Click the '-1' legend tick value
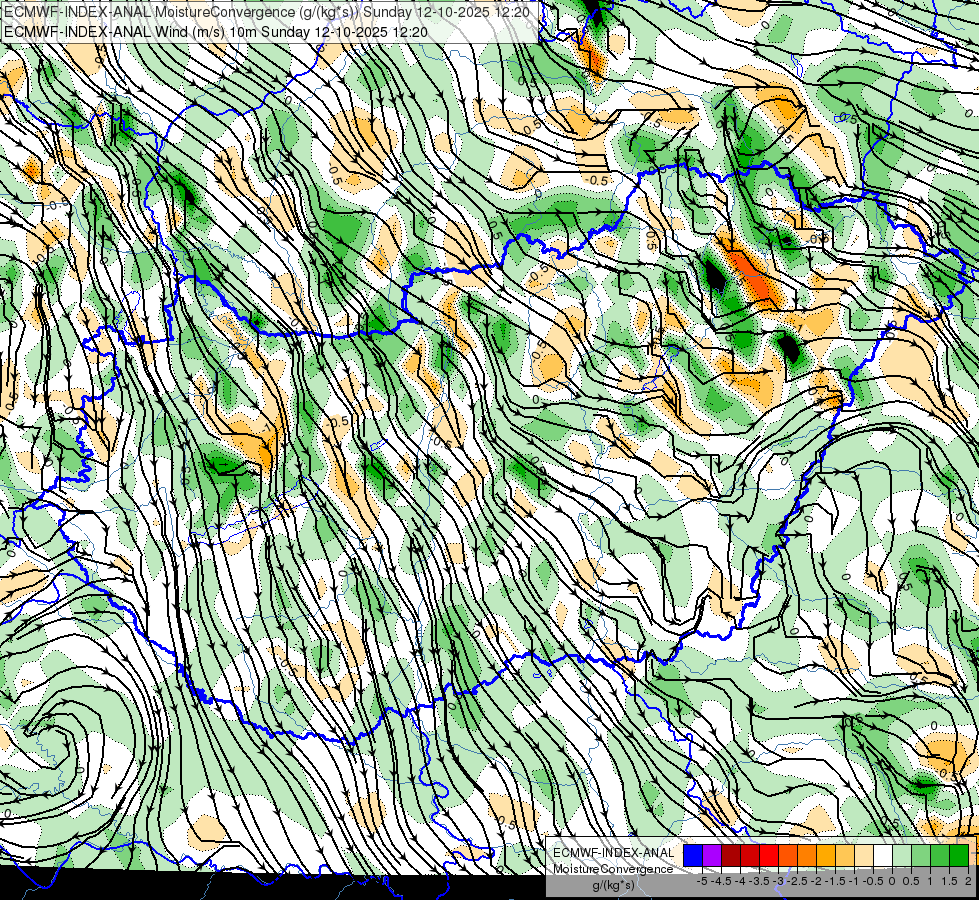979x900 pixels. point(854,881)
